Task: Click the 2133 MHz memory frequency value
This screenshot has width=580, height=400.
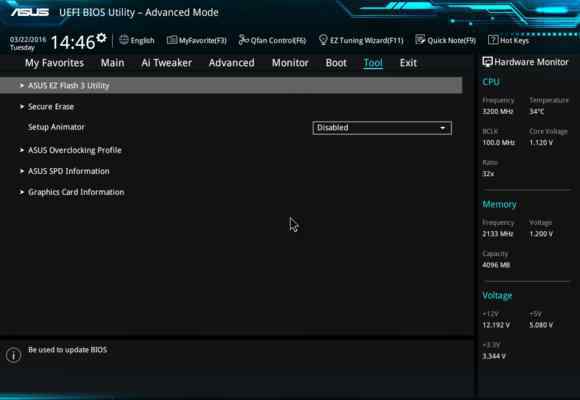Action: pyautogui.click(x=498, y=234)
